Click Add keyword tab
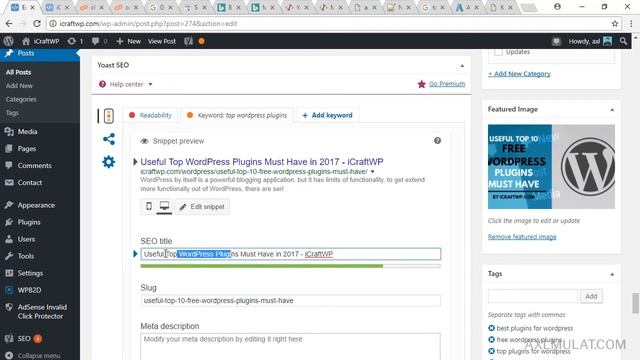 (x=327, y=115)
